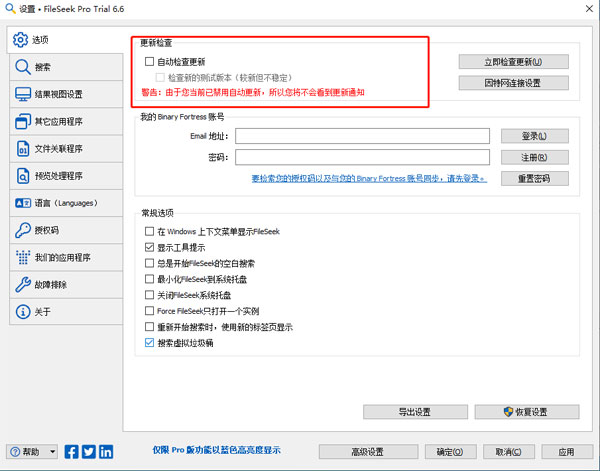Switch to the 搜索 settings tab

pos(66,67)
